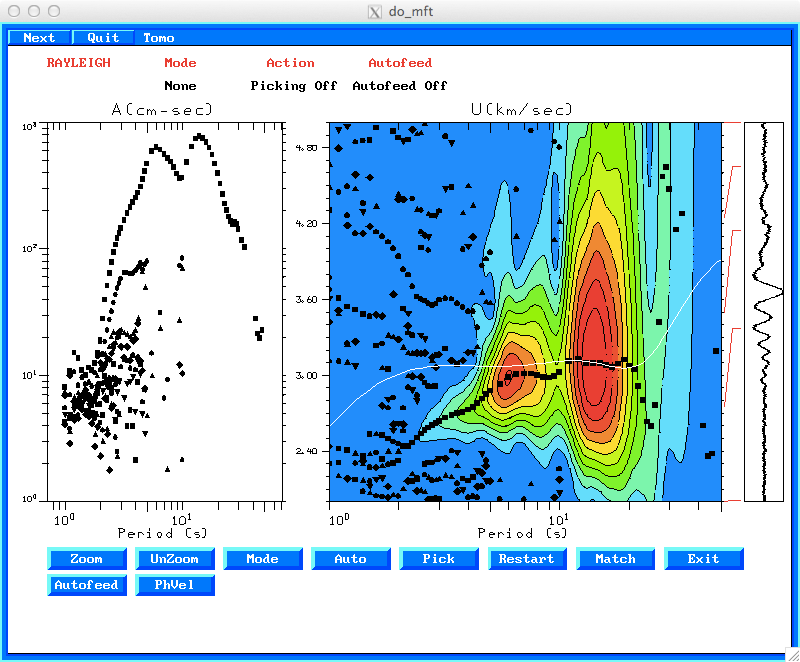Click the 'Picking Off' status text

294,86
